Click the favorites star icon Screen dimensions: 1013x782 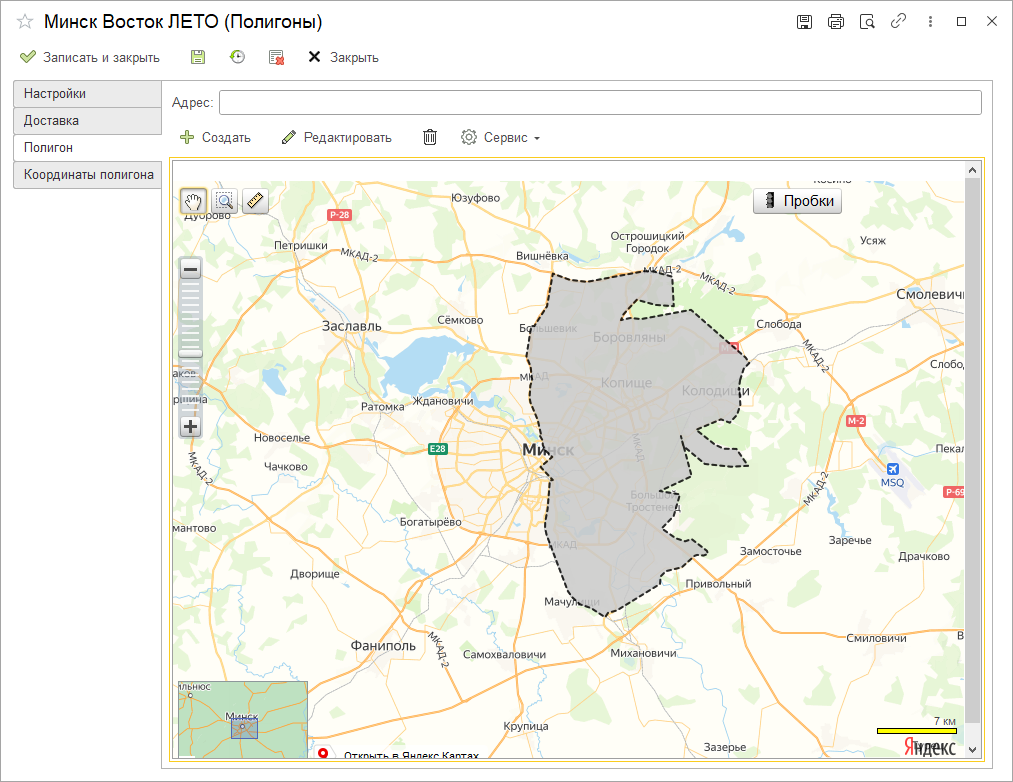pyautogui.click(x=25, y=22)
